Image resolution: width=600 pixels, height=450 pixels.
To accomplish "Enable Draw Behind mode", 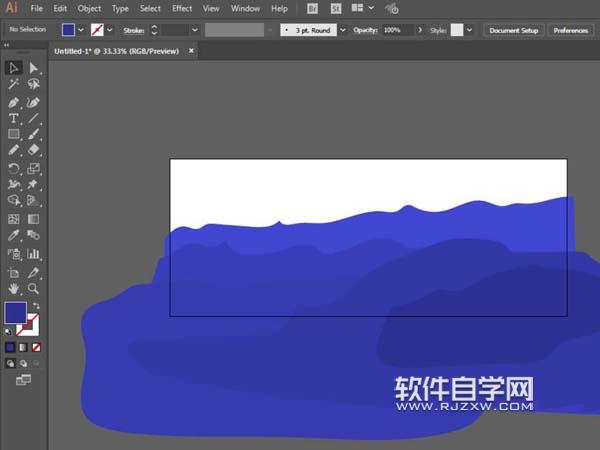I will coord(23,363).
